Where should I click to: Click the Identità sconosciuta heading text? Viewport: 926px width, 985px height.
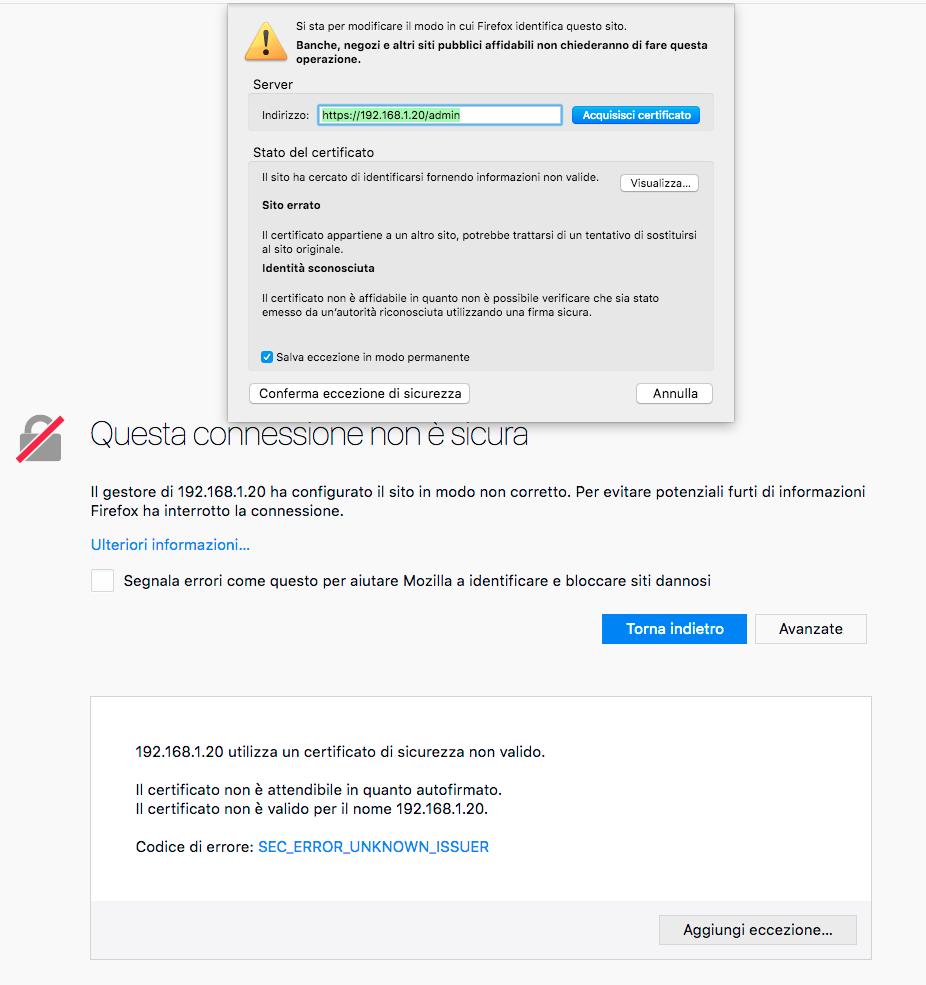point(318,268)
